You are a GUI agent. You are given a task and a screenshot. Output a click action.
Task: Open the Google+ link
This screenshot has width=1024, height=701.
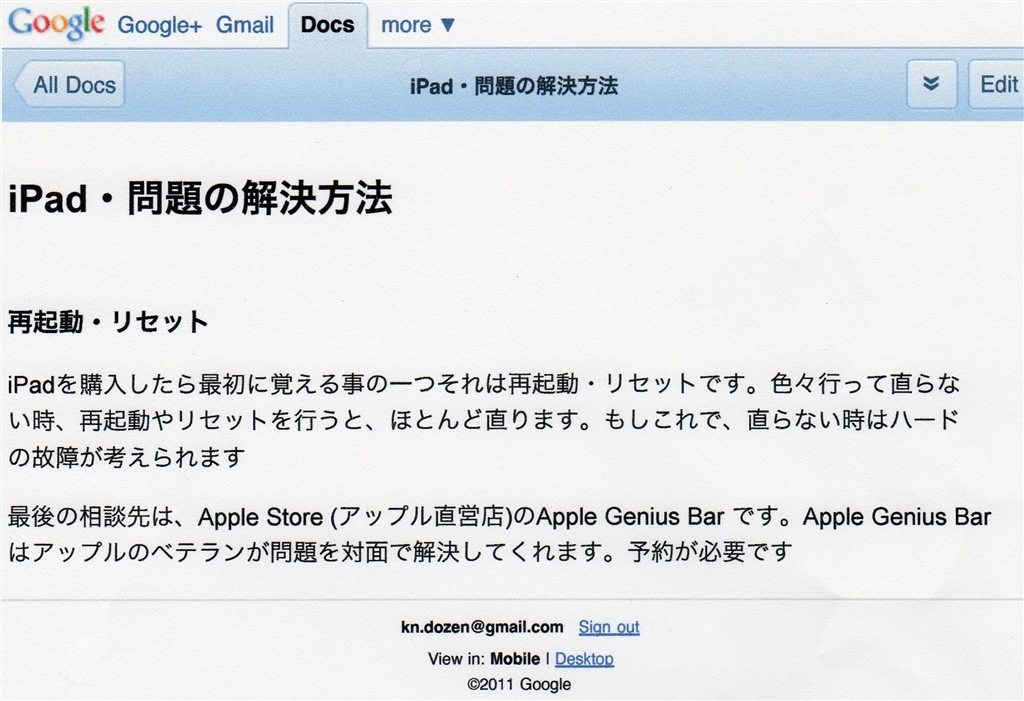coord(160,25)
